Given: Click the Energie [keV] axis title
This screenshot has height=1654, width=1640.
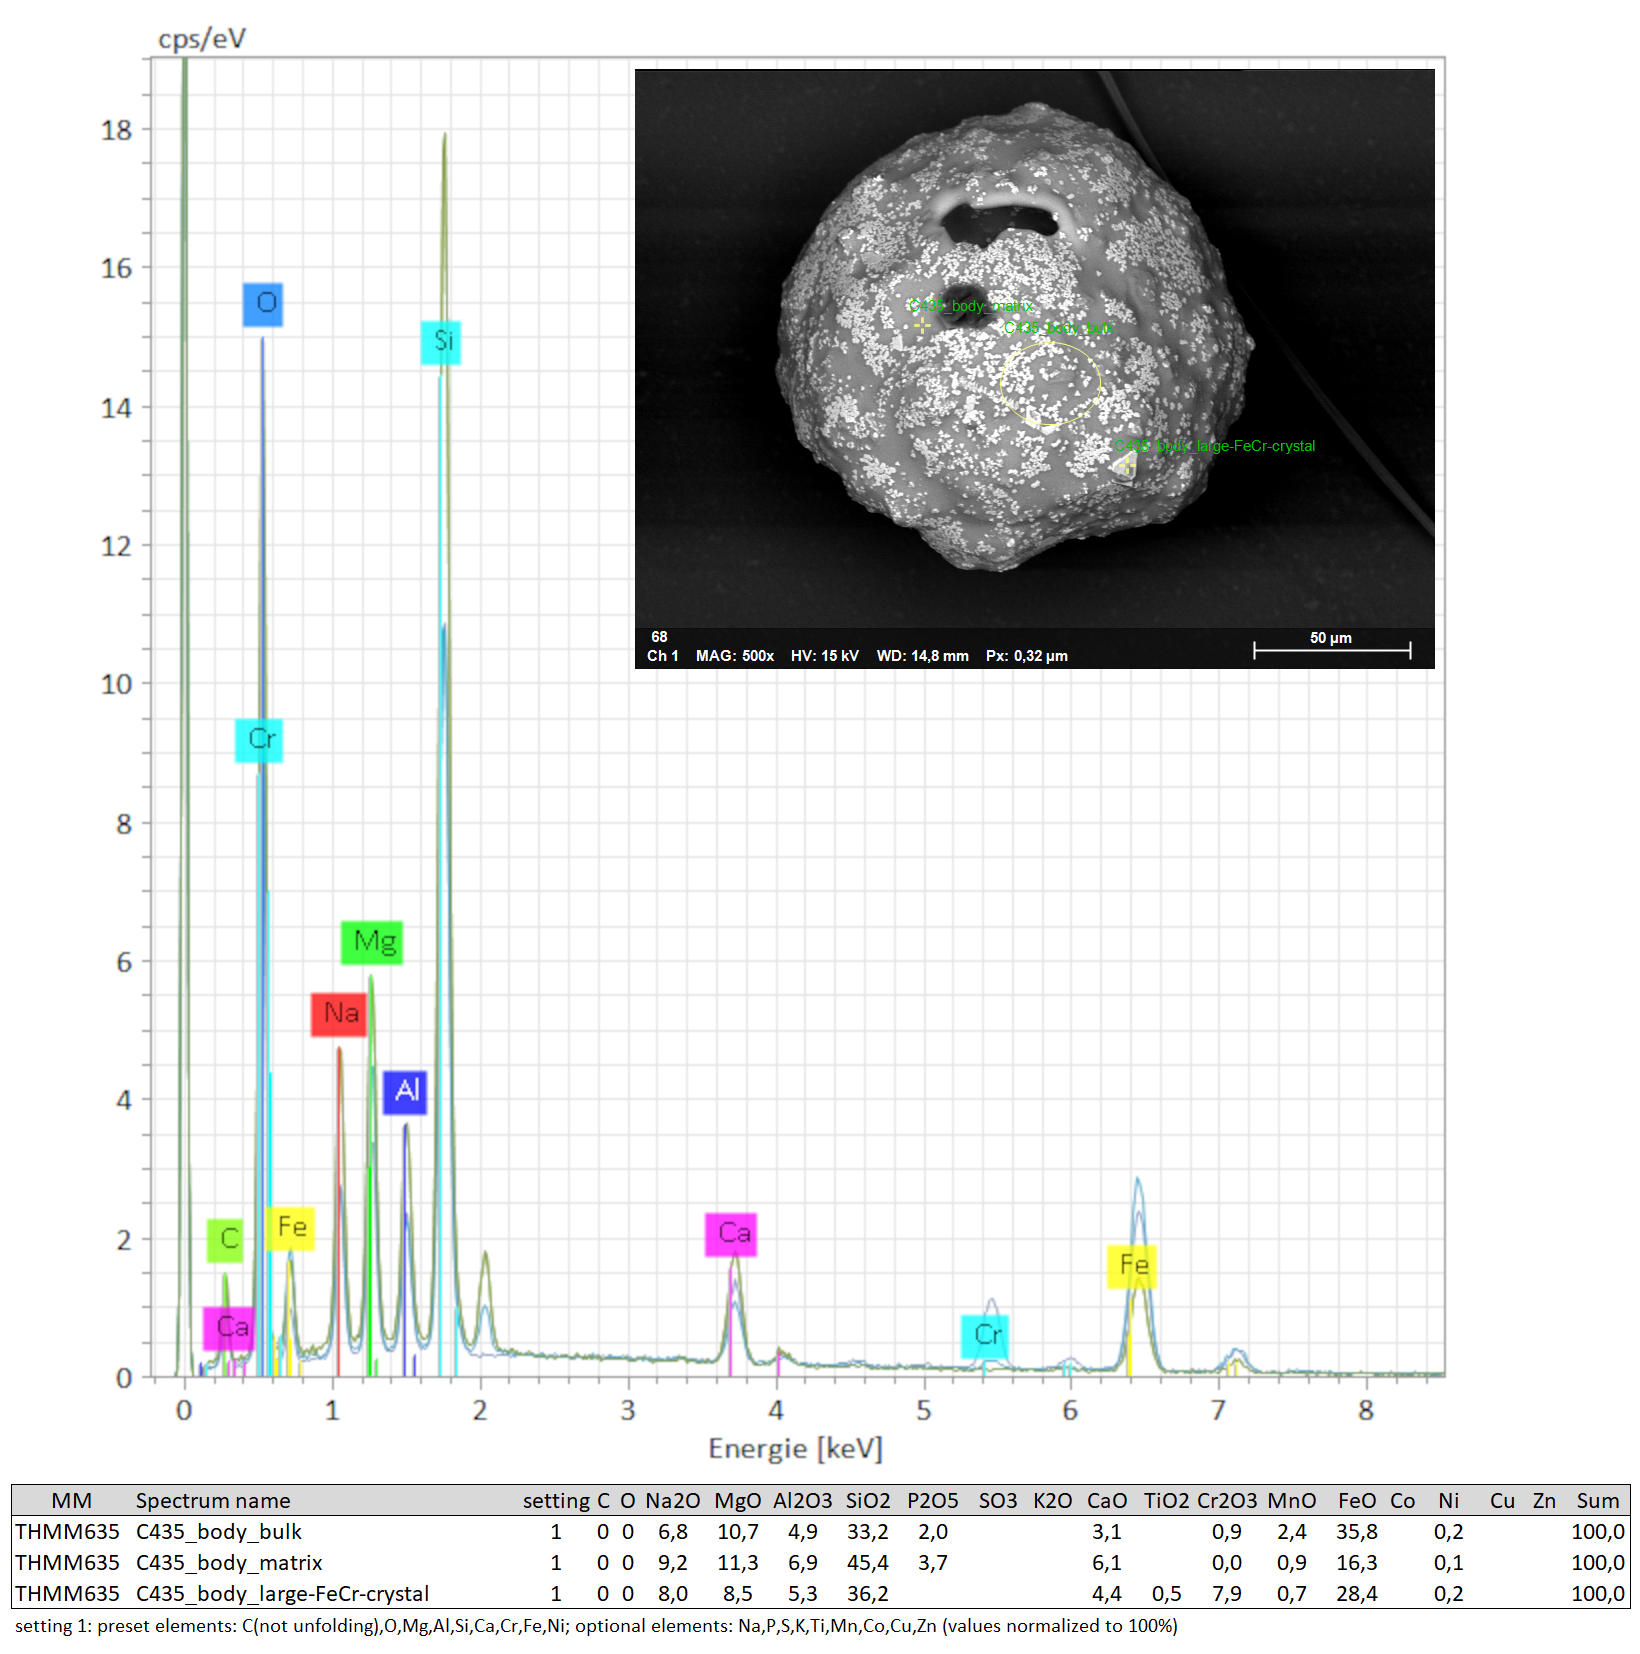Looking at the screenshot, I should (x=795, y=1449).
